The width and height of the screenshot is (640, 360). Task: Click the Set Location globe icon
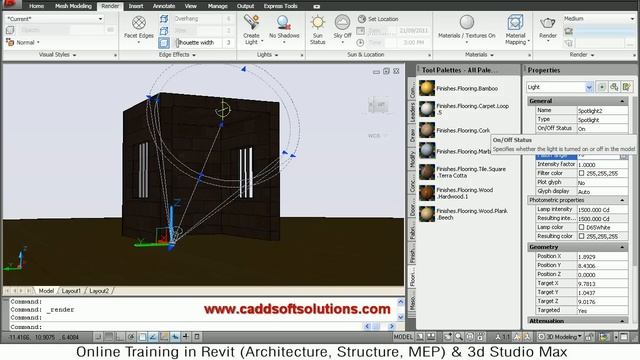click(x=362, y=19)
